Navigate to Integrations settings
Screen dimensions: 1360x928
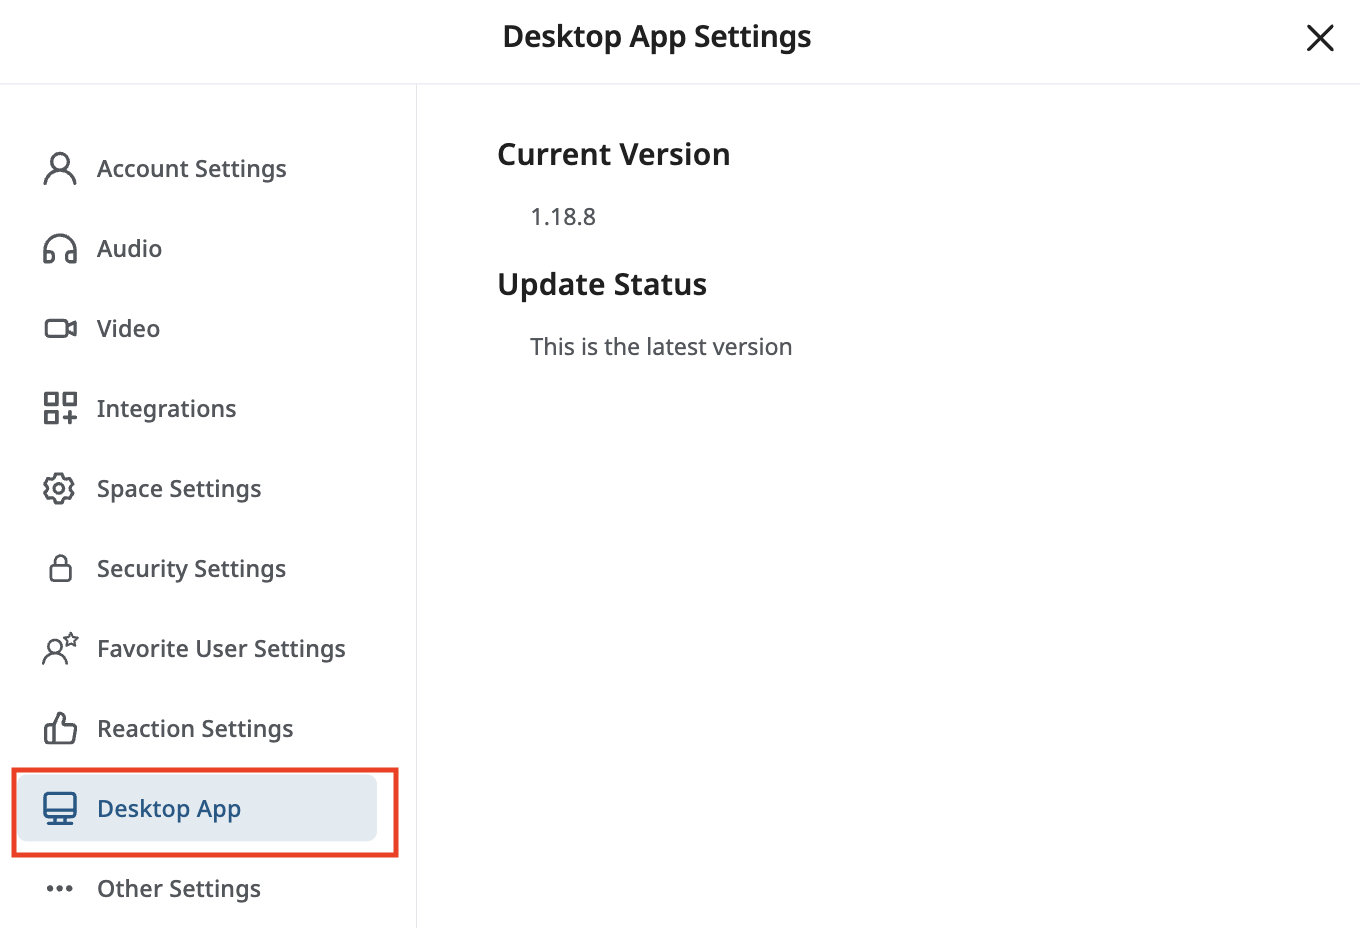(x=167, y=408)
